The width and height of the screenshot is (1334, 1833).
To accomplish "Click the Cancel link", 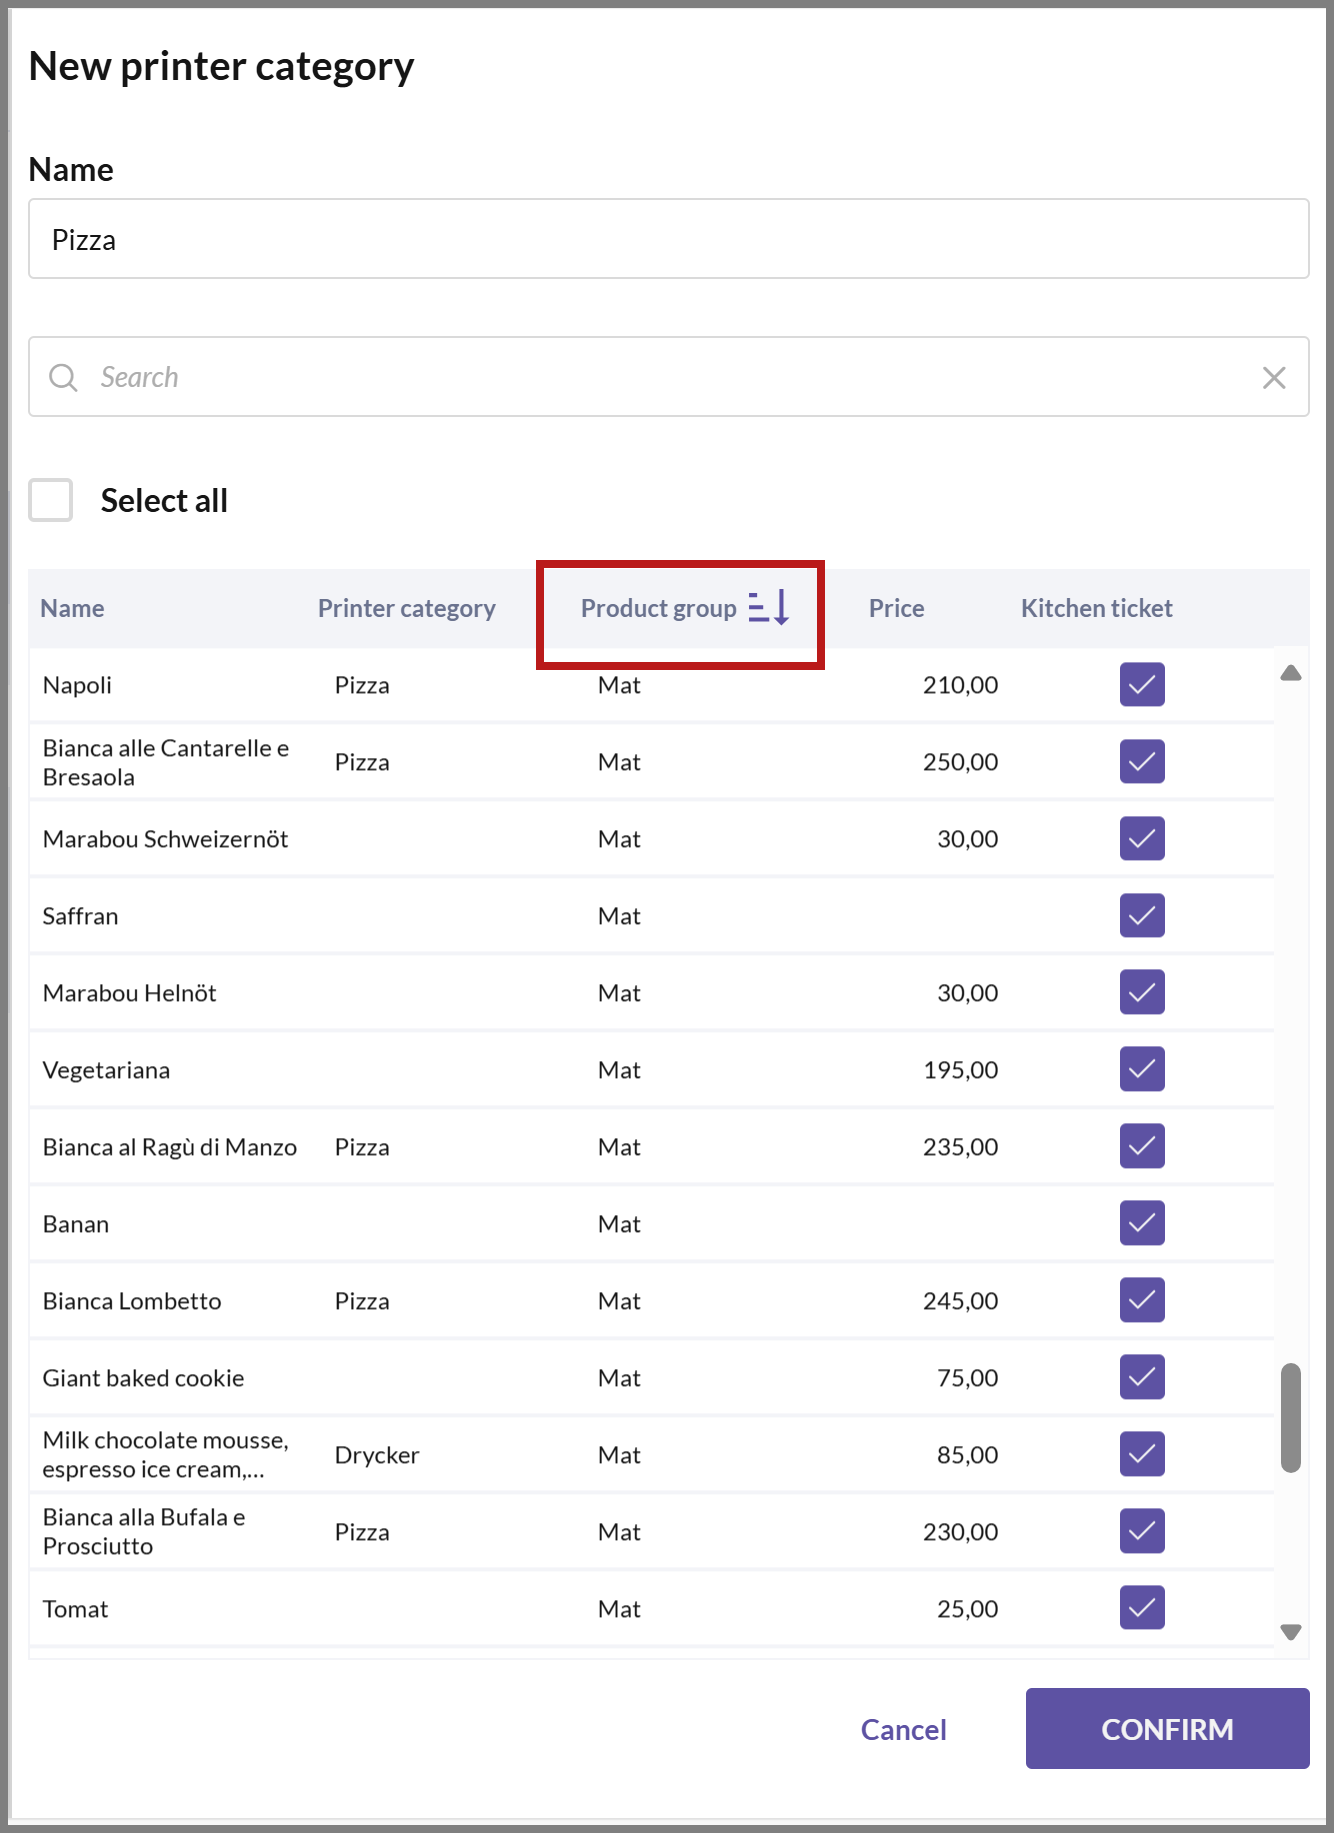I will click(x=903, y=1729).
